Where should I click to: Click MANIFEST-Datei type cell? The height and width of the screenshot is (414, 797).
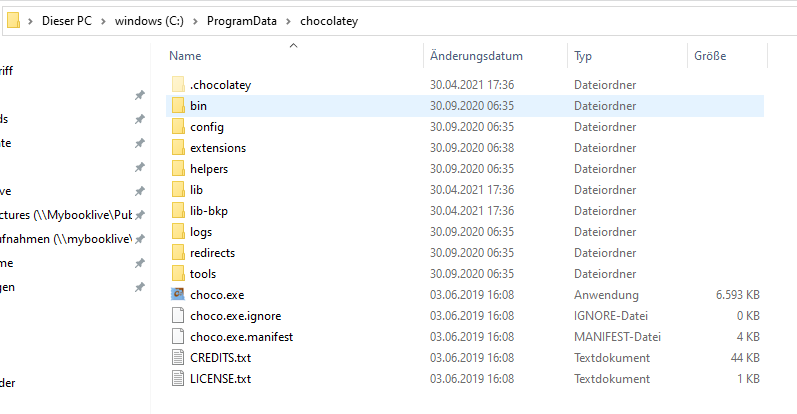(617, 337)
